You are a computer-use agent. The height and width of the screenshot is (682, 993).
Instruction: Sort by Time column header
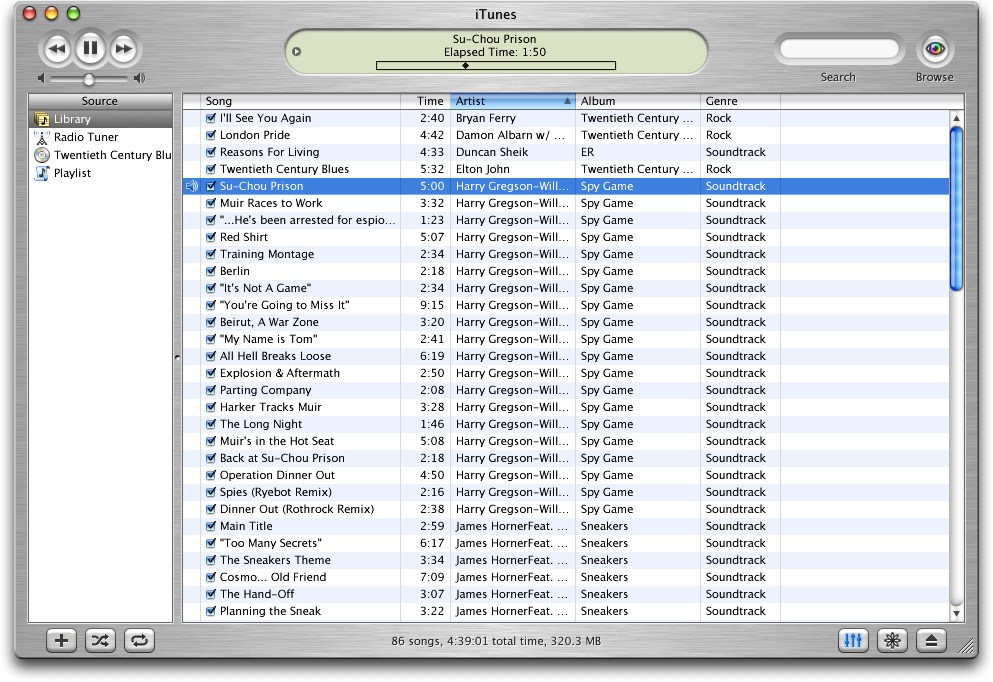click(x=426, y=101)
